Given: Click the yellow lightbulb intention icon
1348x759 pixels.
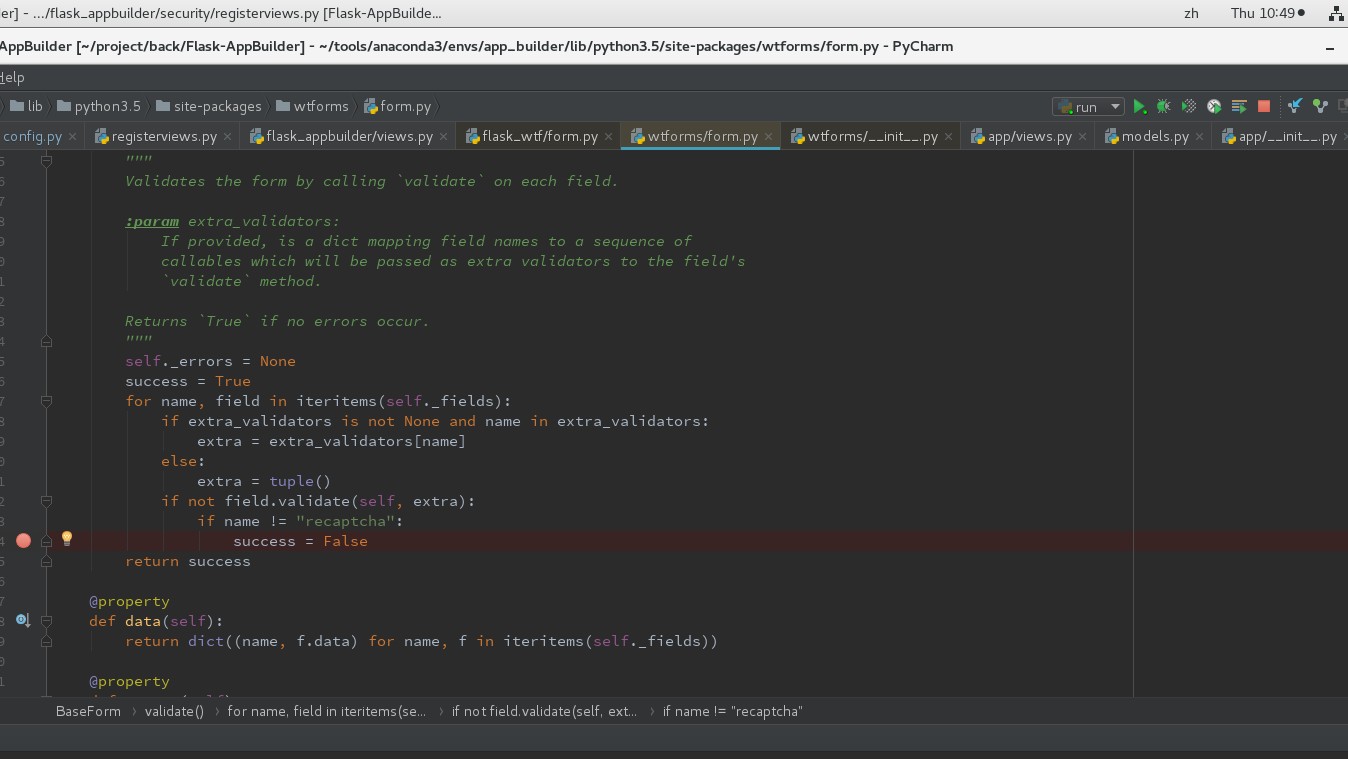Looking at the screenshot, I should pyautogui.click(x=67, y=539).
